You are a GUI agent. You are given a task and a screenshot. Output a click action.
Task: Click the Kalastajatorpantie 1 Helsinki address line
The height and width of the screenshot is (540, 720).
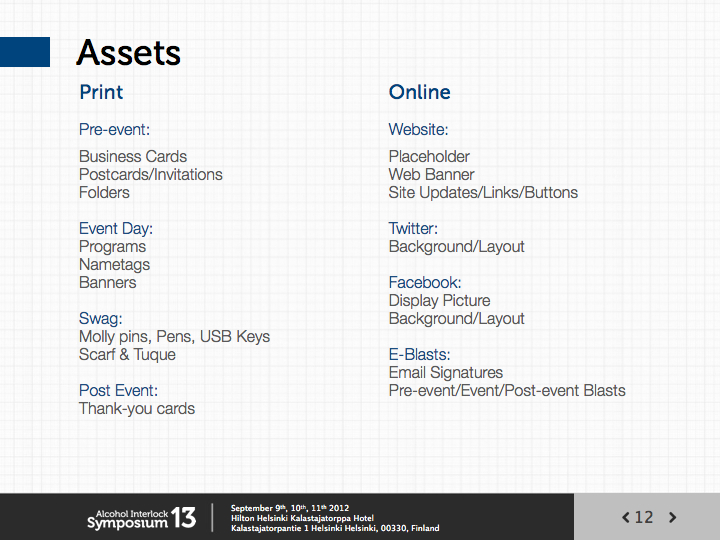click(x=335, y=528)
